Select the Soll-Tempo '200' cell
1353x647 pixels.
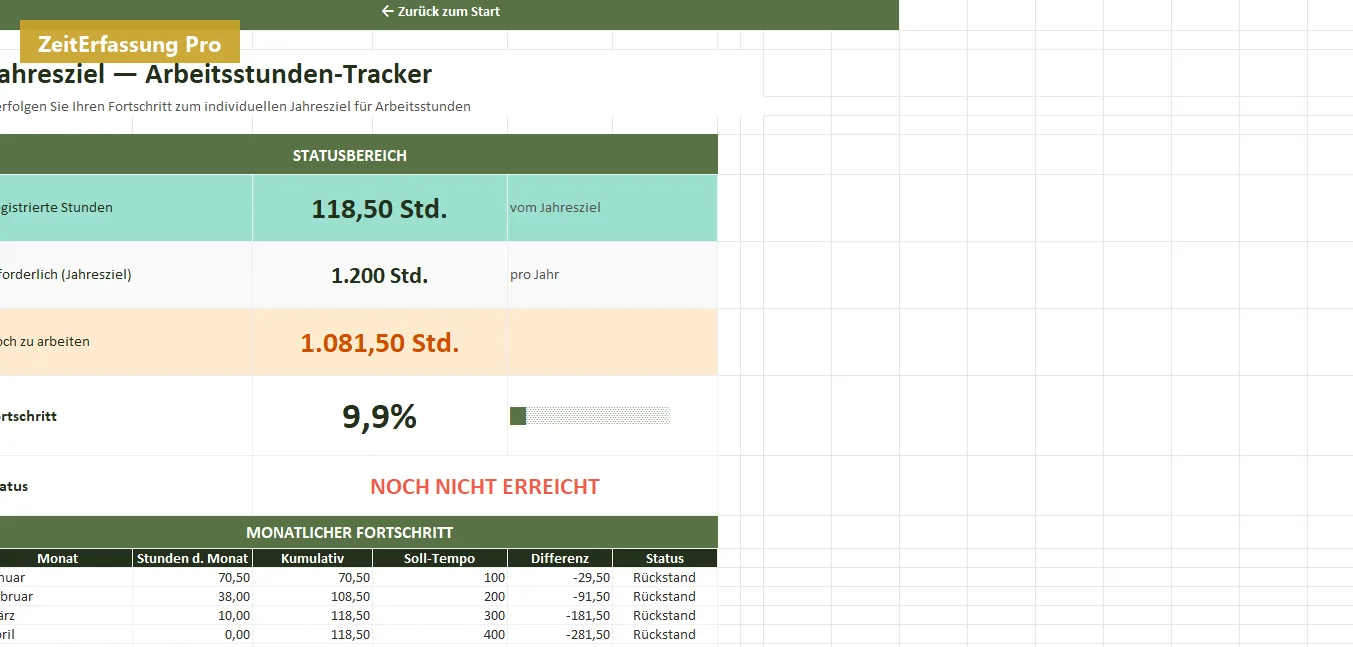coord(440,596)
